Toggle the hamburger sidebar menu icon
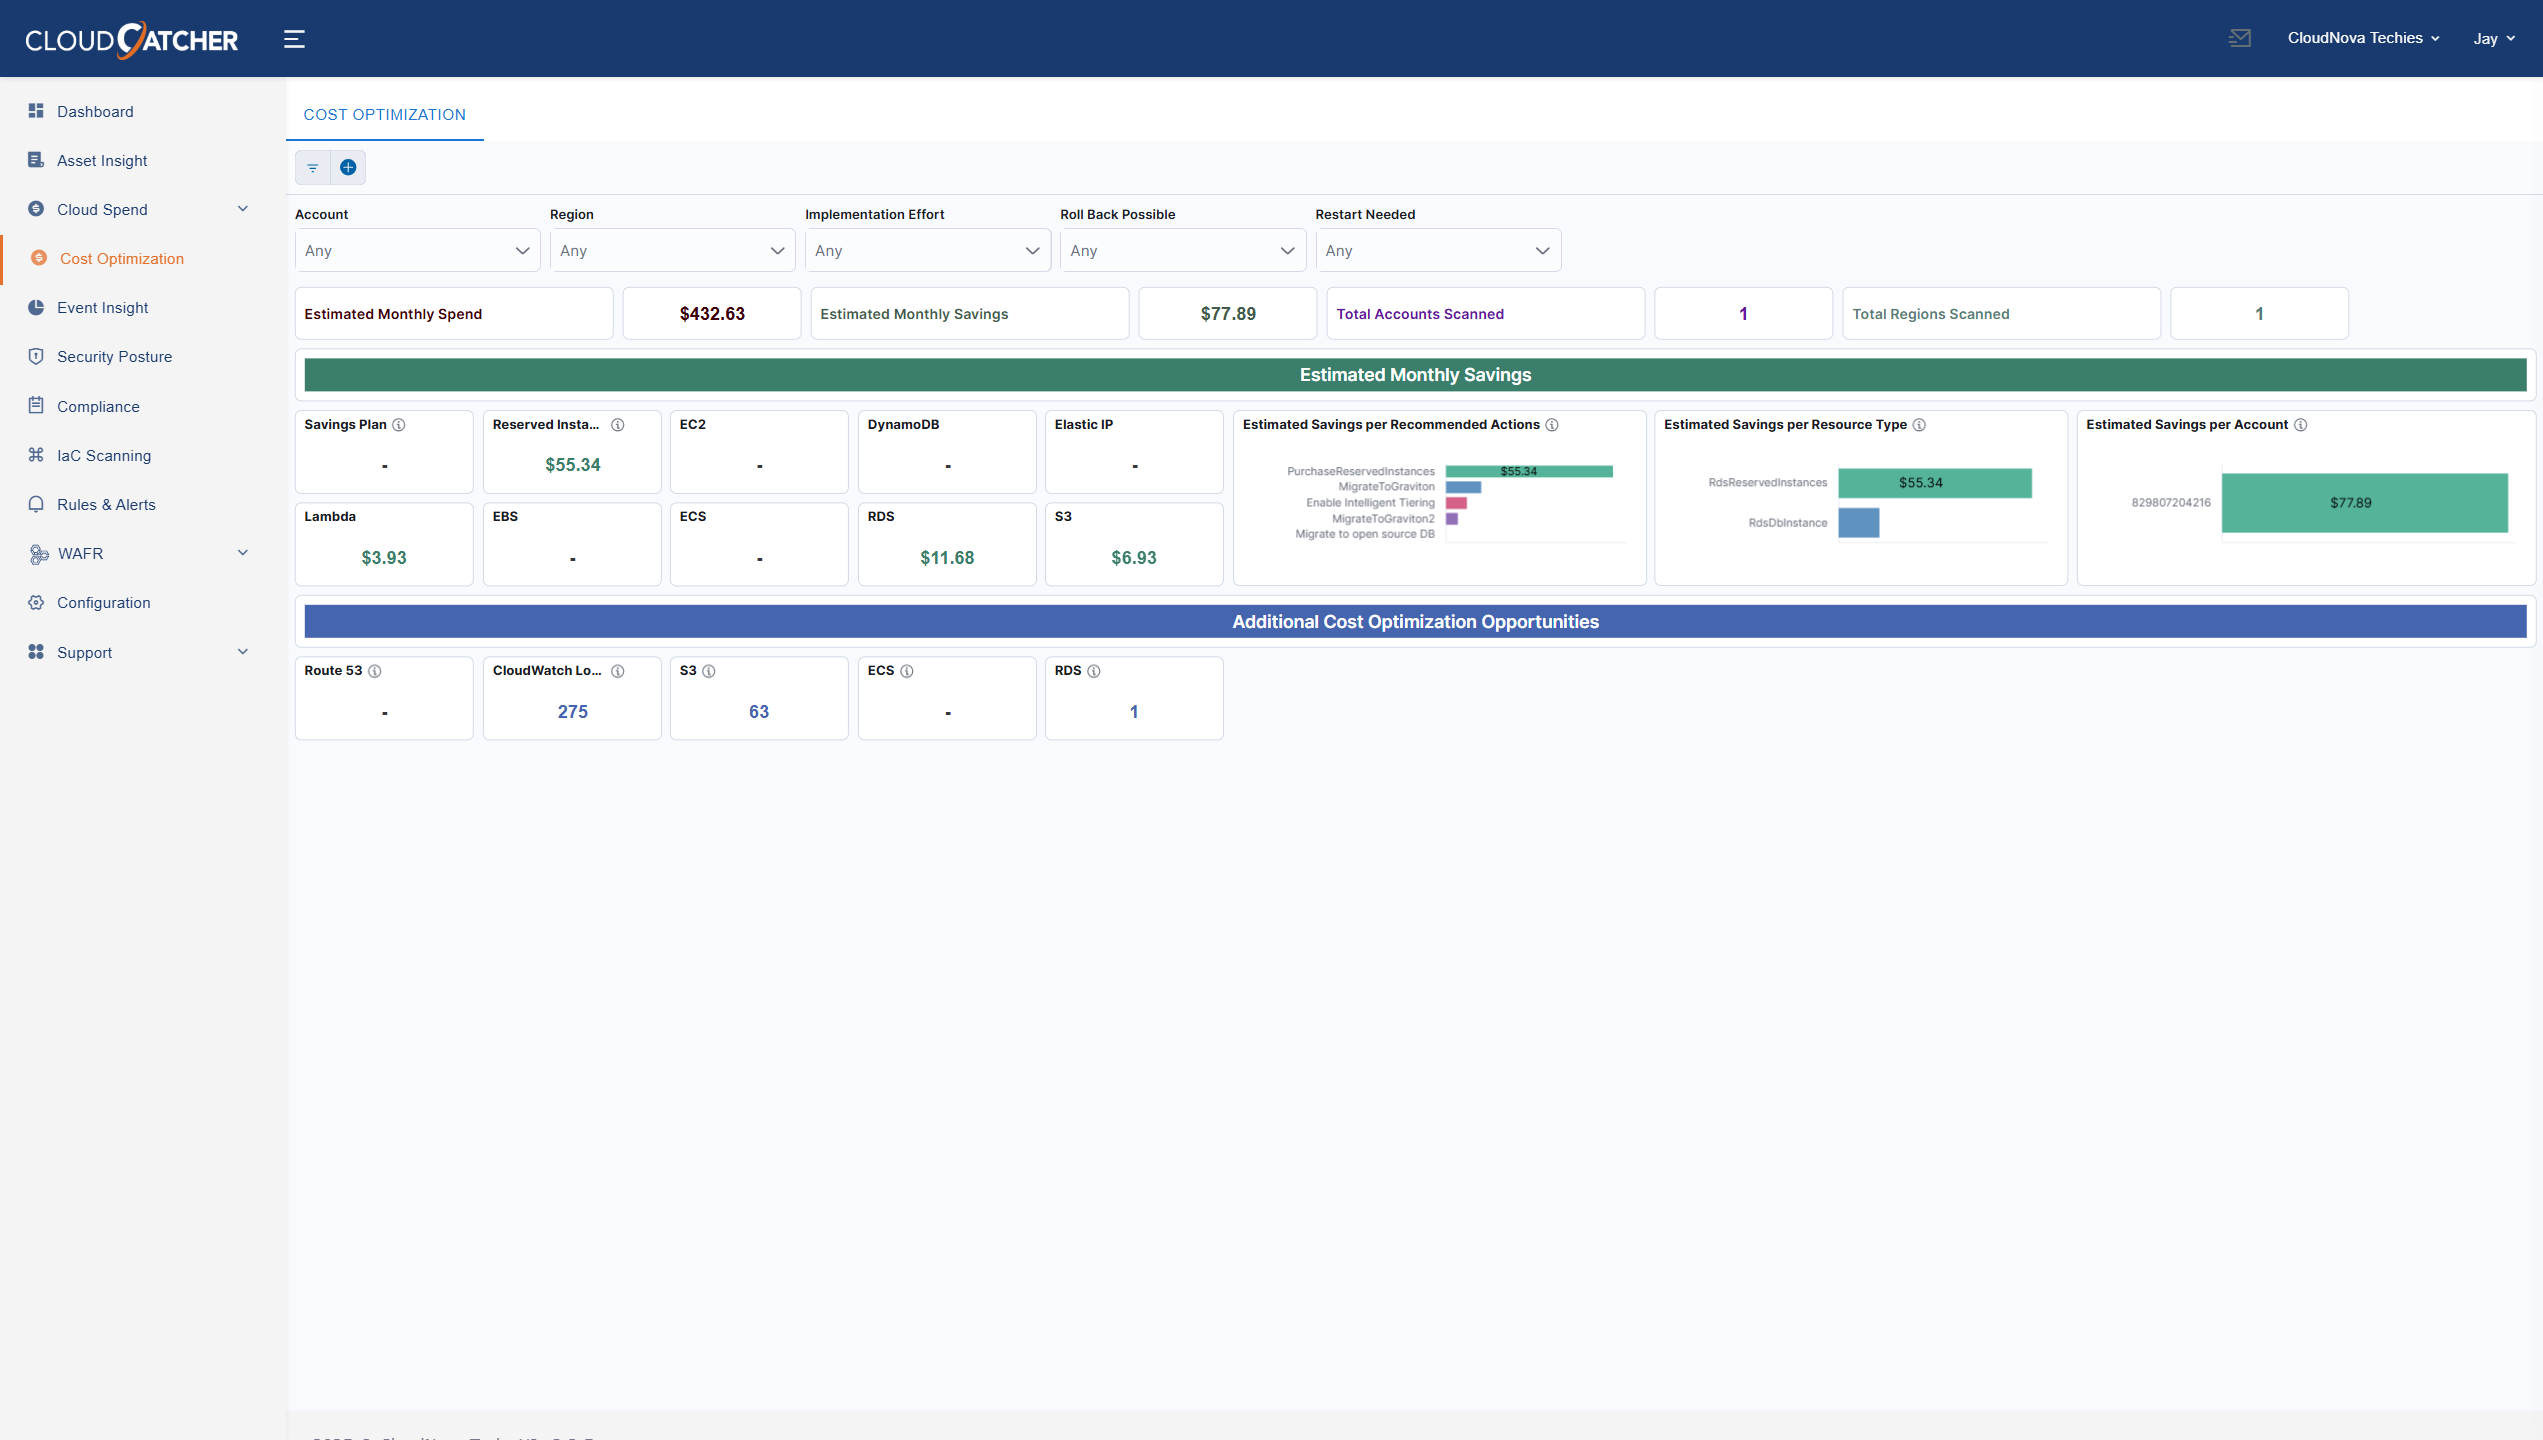The image size is (2543, 1440). tap(294, 39)
